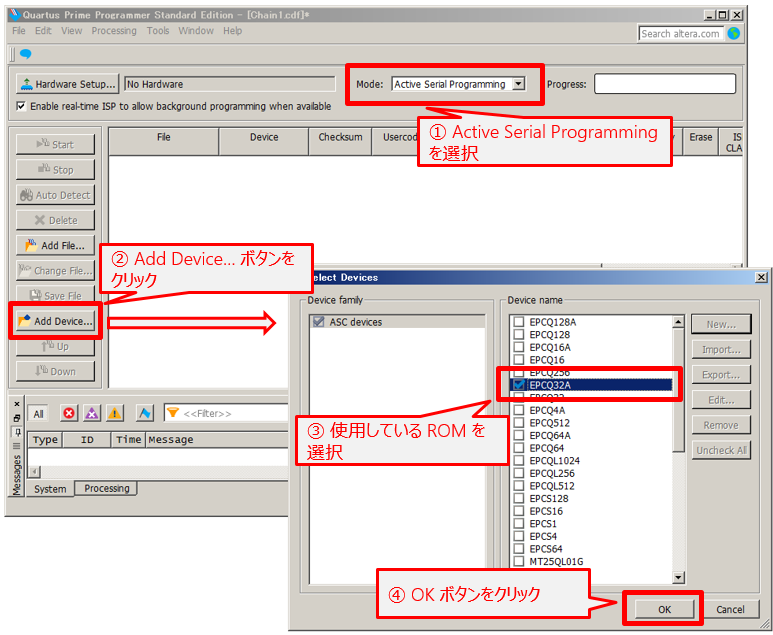Image resolution: width=773 pixels, height=635 pixels.
Task: Check the EPCQ512 device checkbox
Action: click(x=518, y=422)
